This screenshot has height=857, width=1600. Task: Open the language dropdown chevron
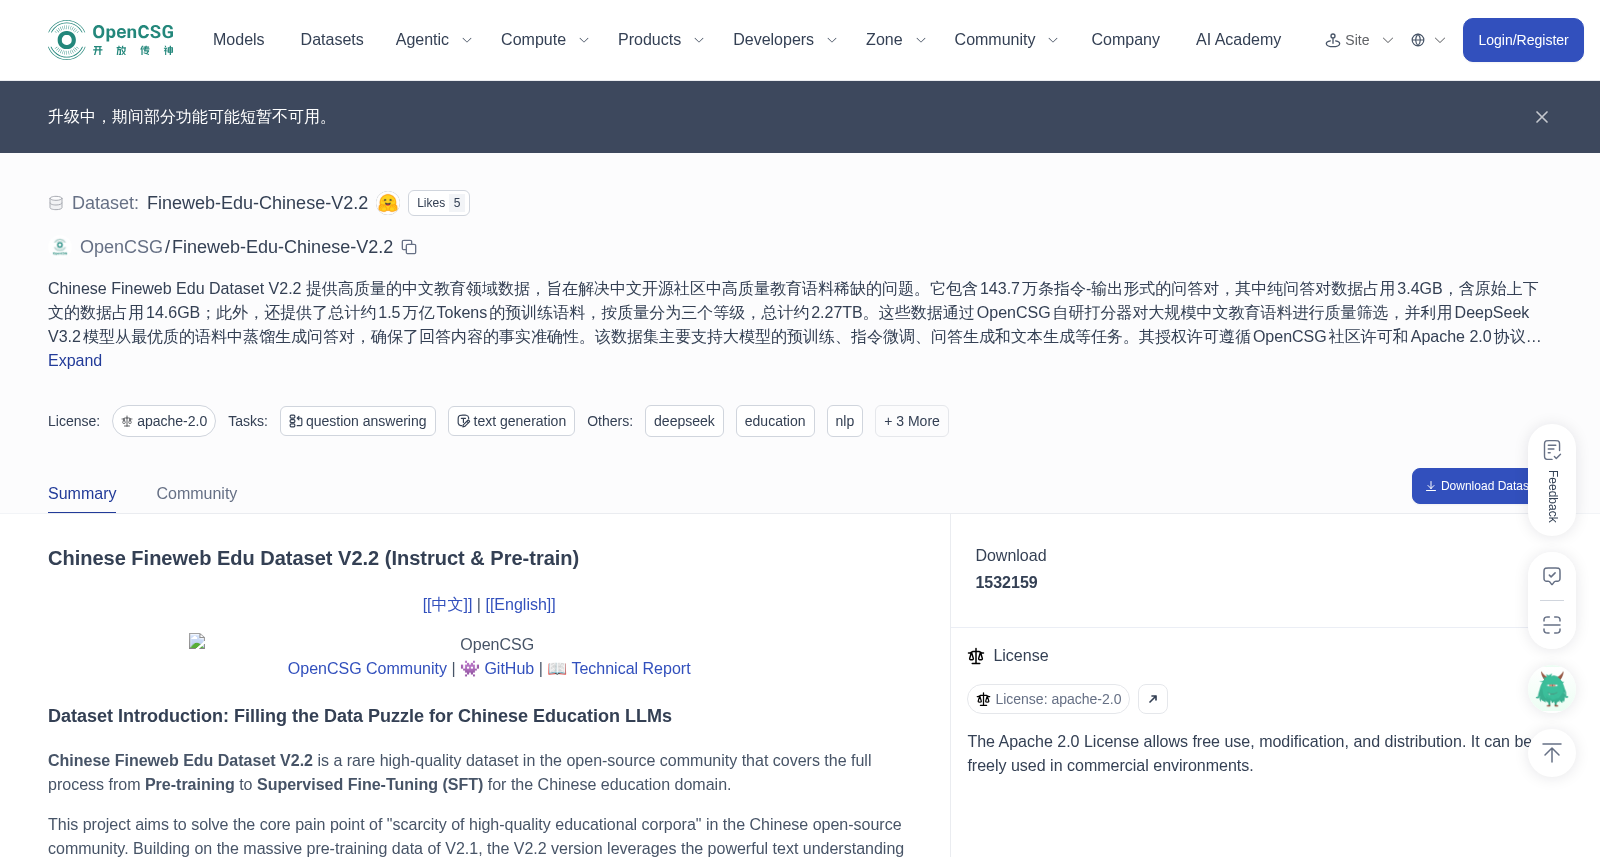[1440, 40]
